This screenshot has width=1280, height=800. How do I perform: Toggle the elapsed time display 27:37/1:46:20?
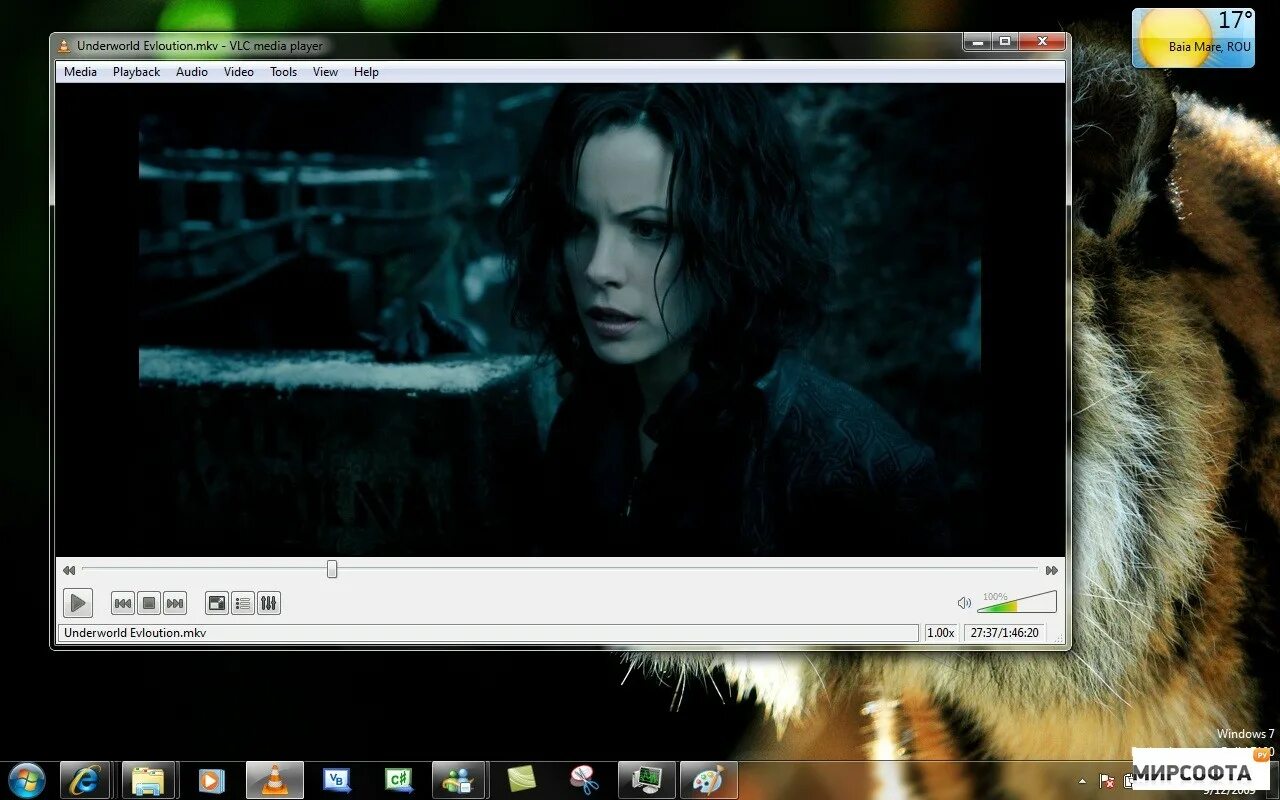[1004, 633]
